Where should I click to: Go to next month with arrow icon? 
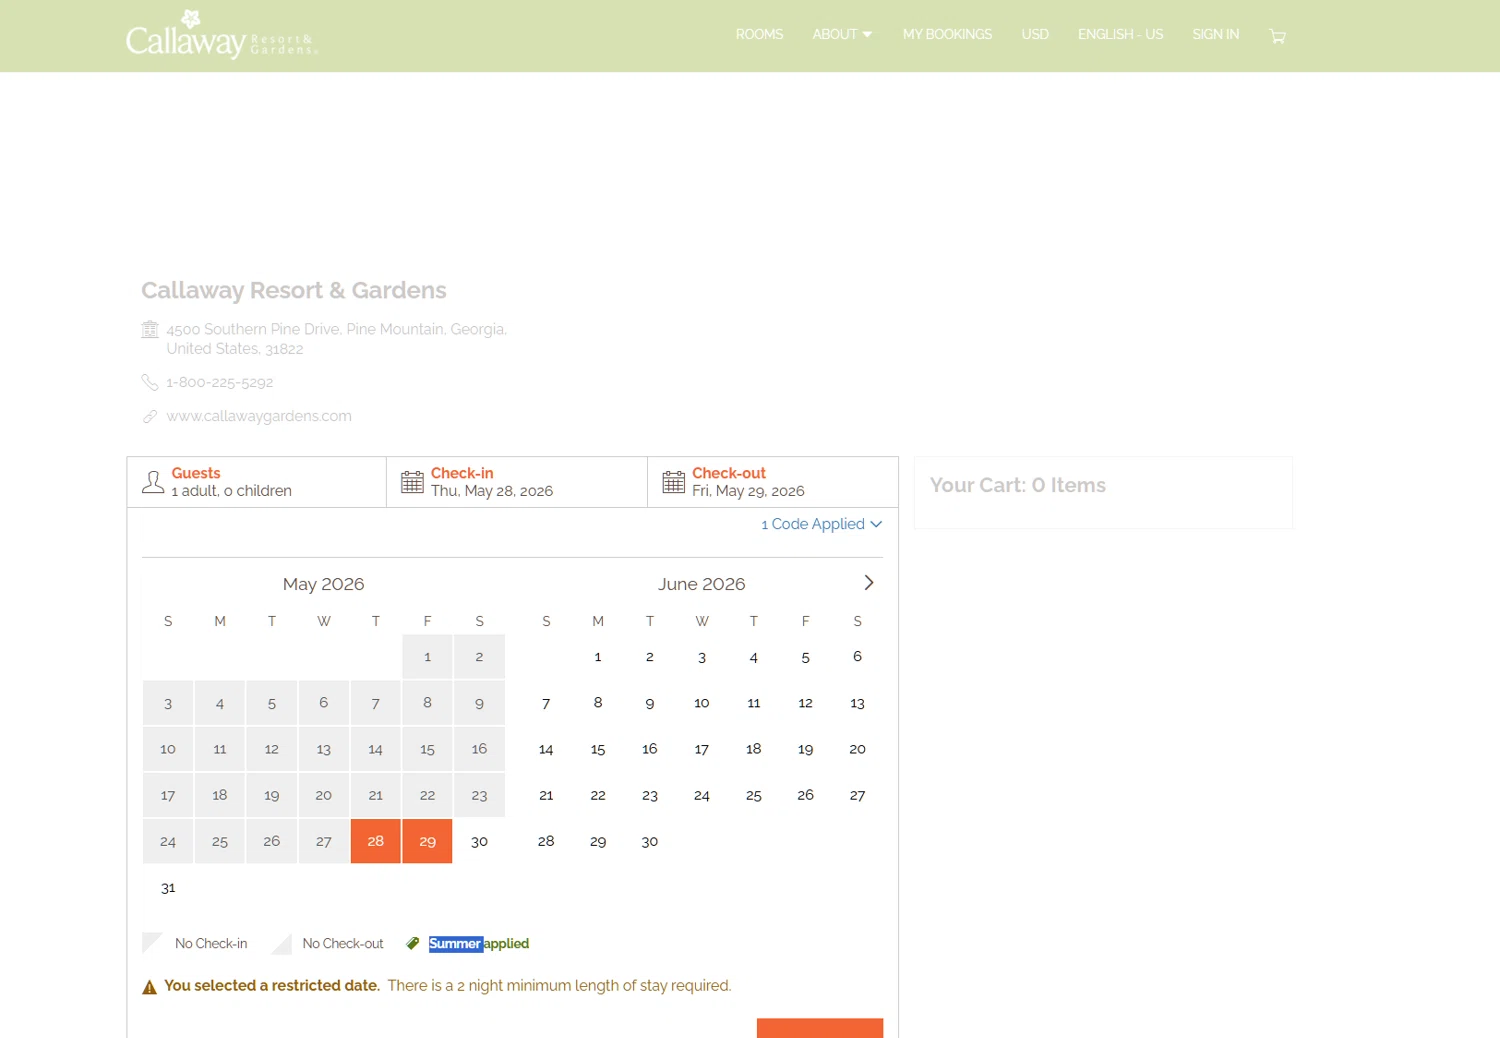click(x=868, y=583)
